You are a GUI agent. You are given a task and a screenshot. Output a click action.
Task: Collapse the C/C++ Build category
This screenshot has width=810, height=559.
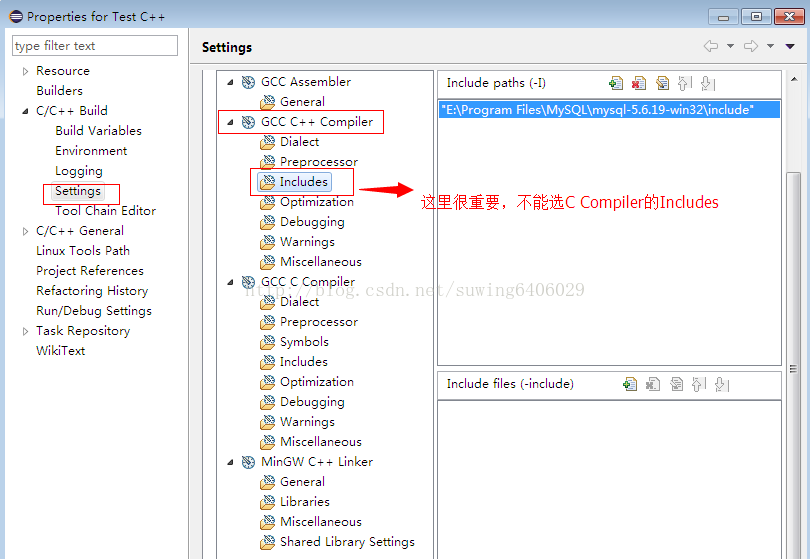[x=26, y=111]
